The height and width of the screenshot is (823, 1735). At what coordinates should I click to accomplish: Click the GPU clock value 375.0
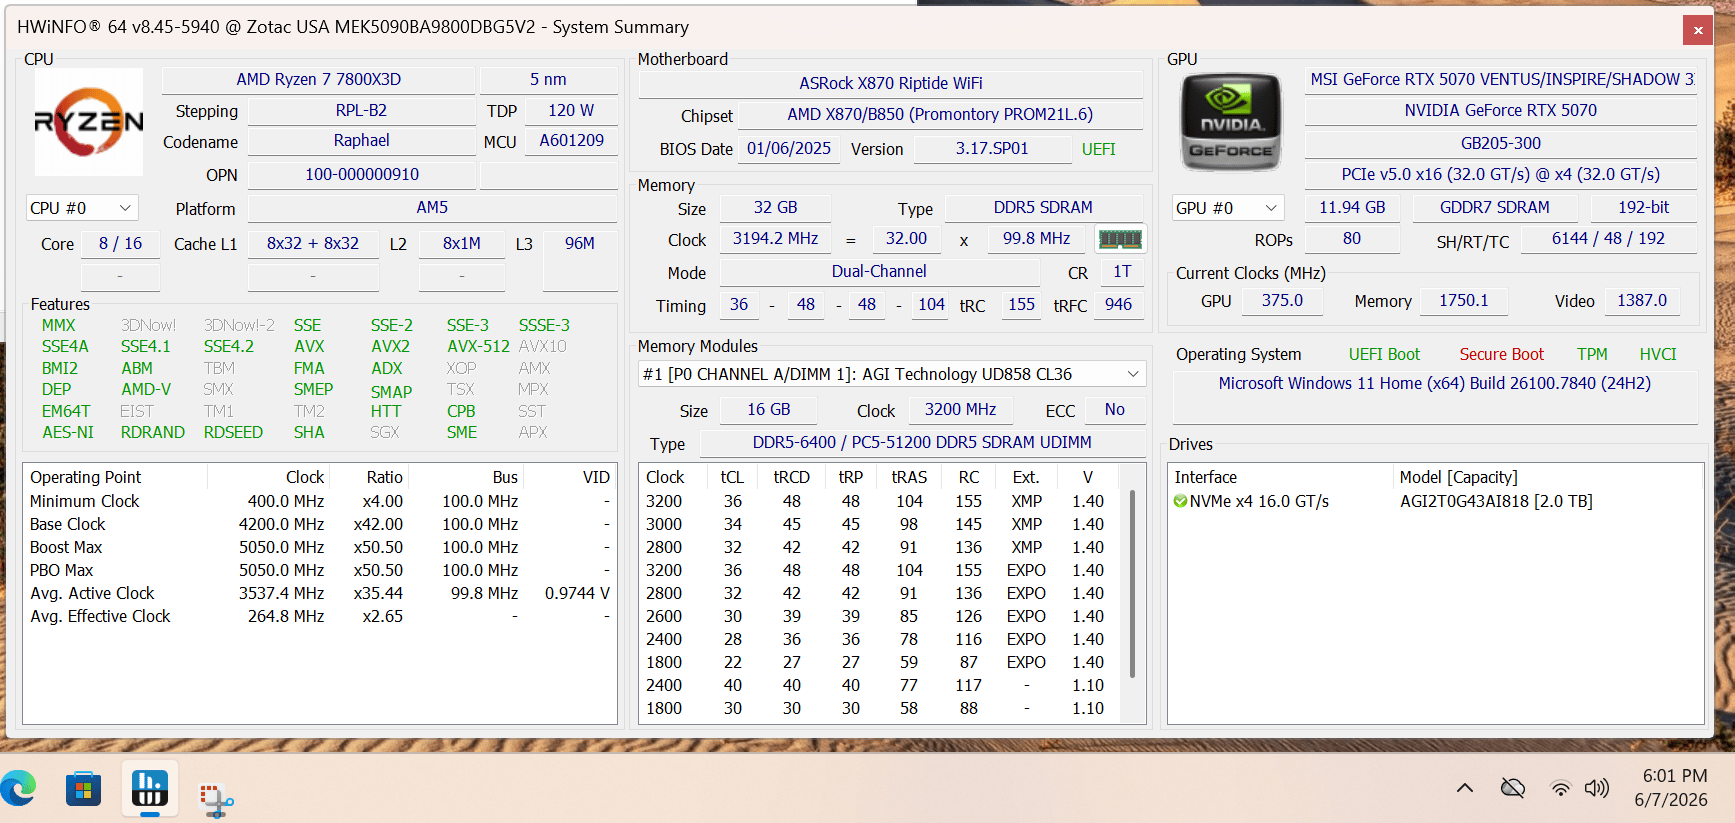pyautogui.click(x=1282, y=300)
